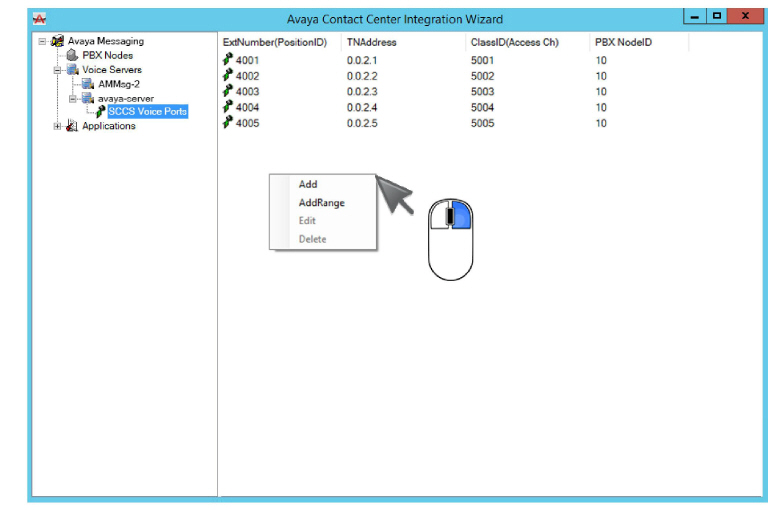Image resolution: width=768 pixels, height=510 pixels.
Task: Select extension 4005 row text
Action: pyautogui.click(x=247, y=123)
